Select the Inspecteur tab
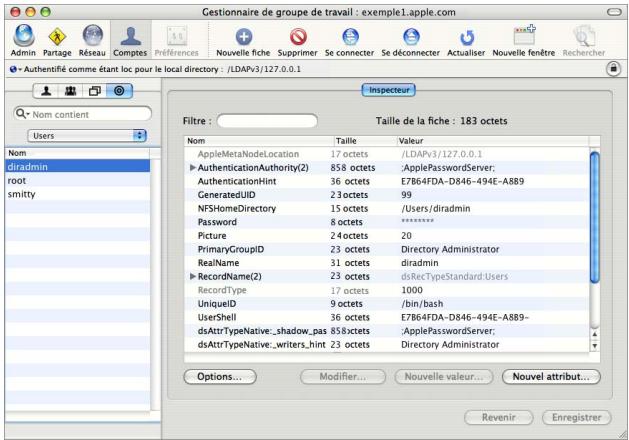This screenshot has width=629, height=440. pos(389,90)
